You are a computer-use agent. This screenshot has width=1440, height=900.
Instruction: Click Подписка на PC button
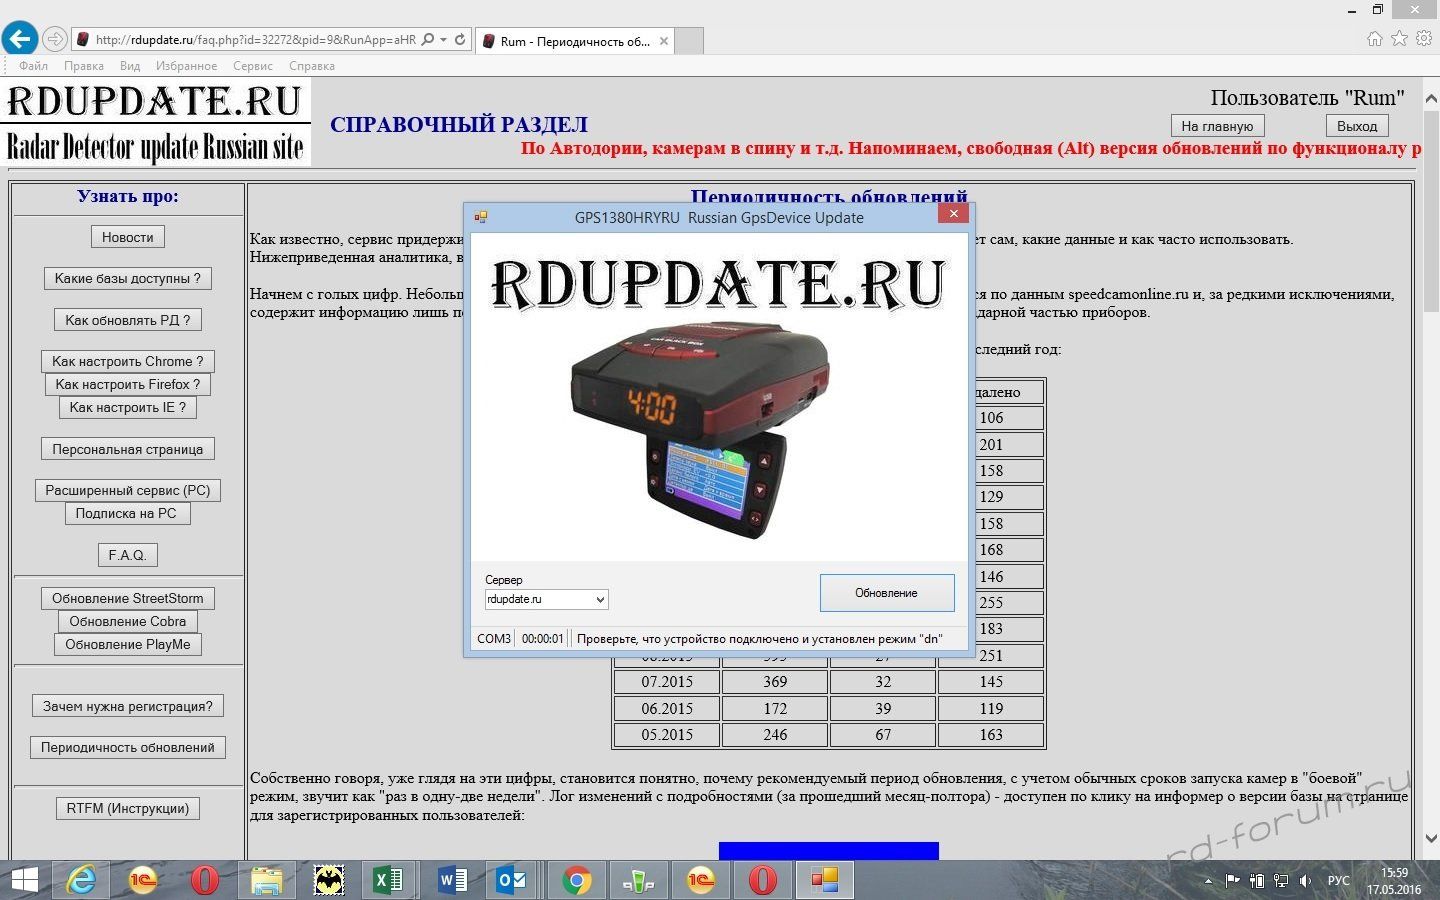[128, 513]
